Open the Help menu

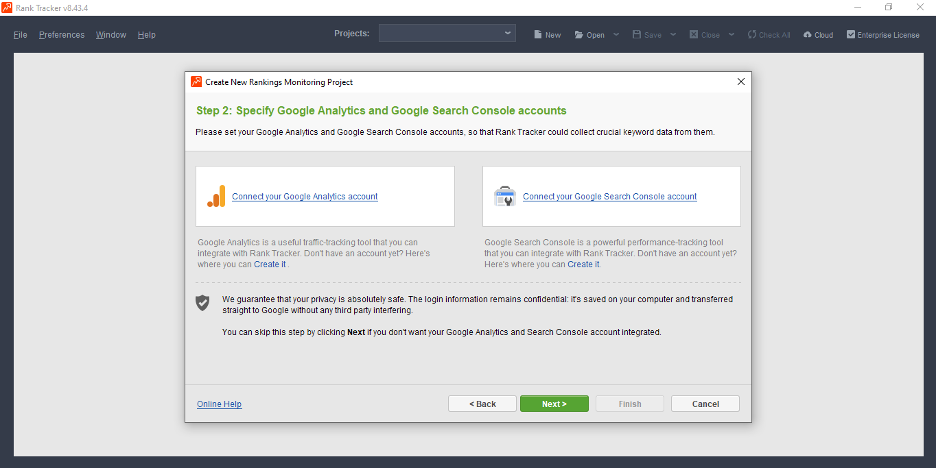click(x=147, y=35)
